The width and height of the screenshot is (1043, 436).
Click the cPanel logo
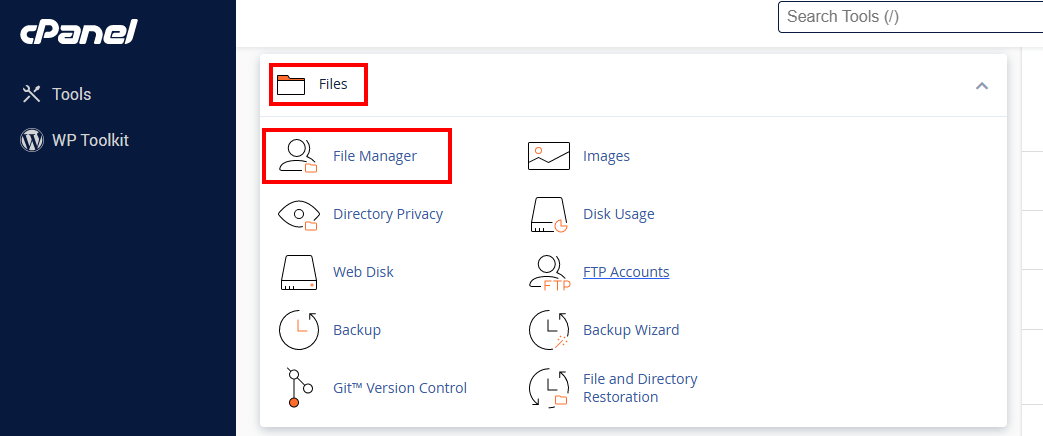pyautogui.click(x=79, y=32)
